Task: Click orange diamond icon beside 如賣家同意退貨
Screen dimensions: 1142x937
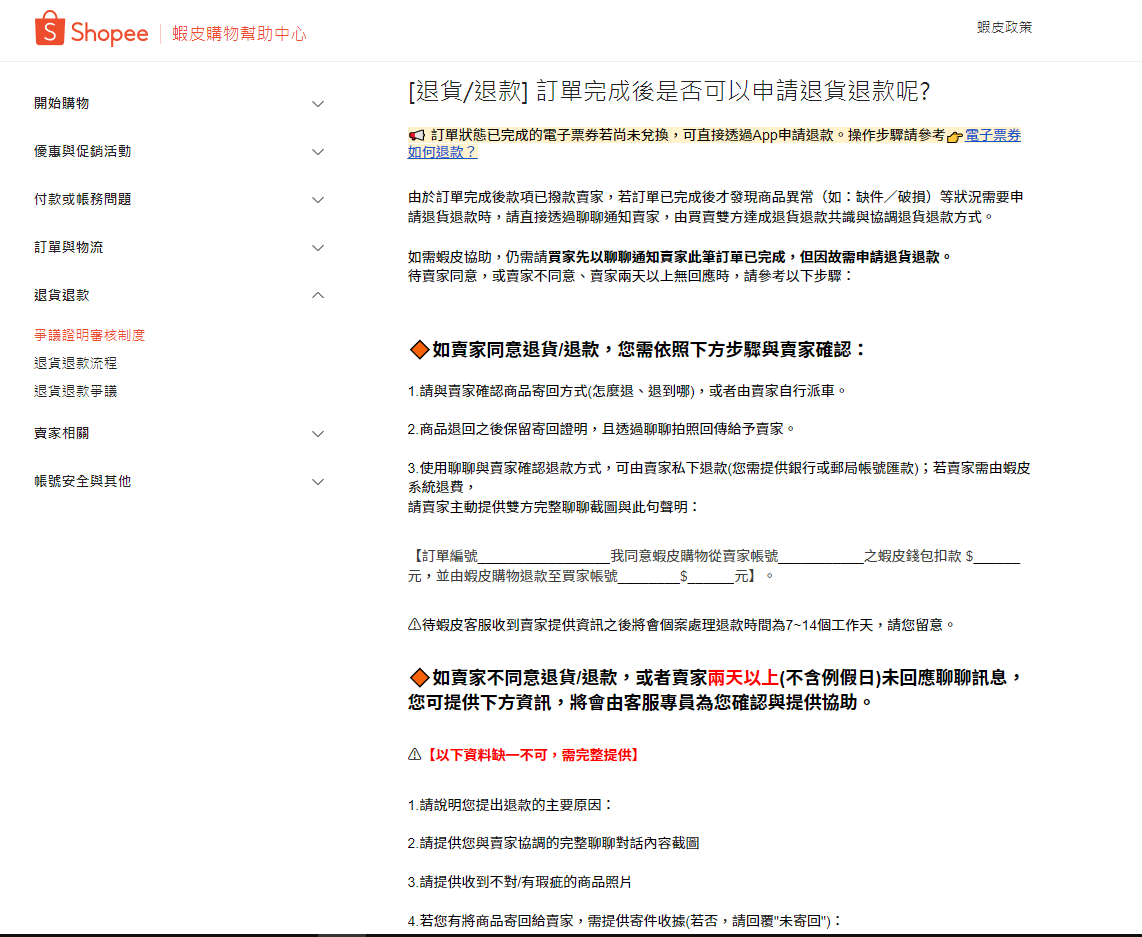Action: [419, 349]
